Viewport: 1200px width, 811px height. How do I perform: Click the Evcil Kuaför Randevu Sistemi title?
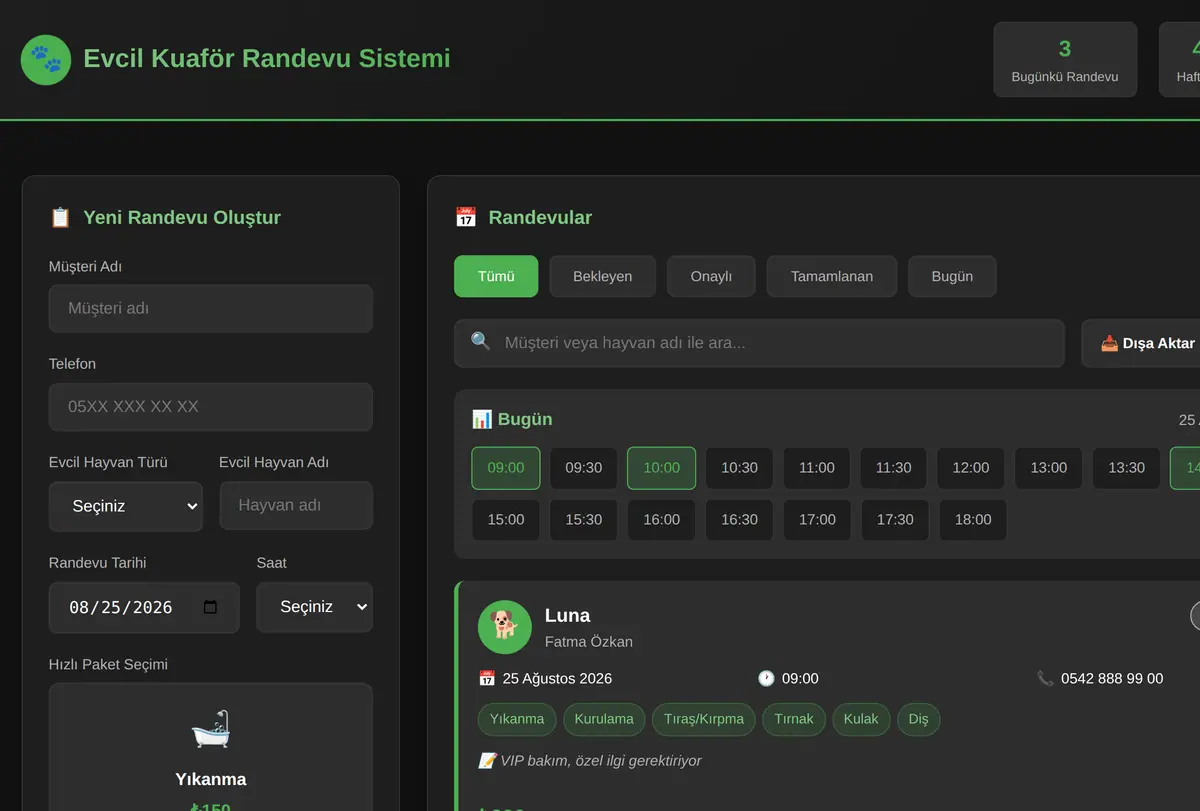coord(267,59)
